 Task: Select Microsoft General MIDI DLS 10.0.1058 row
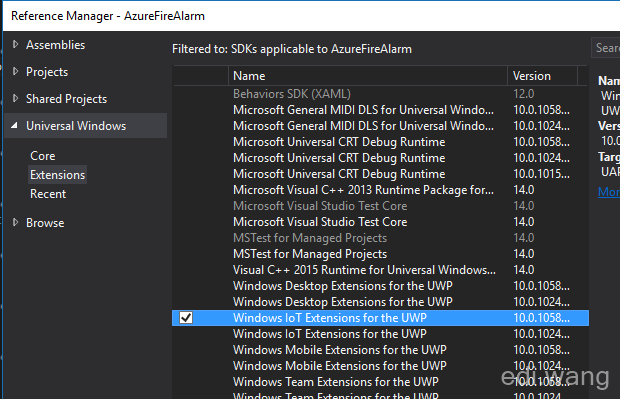(380, 110)
